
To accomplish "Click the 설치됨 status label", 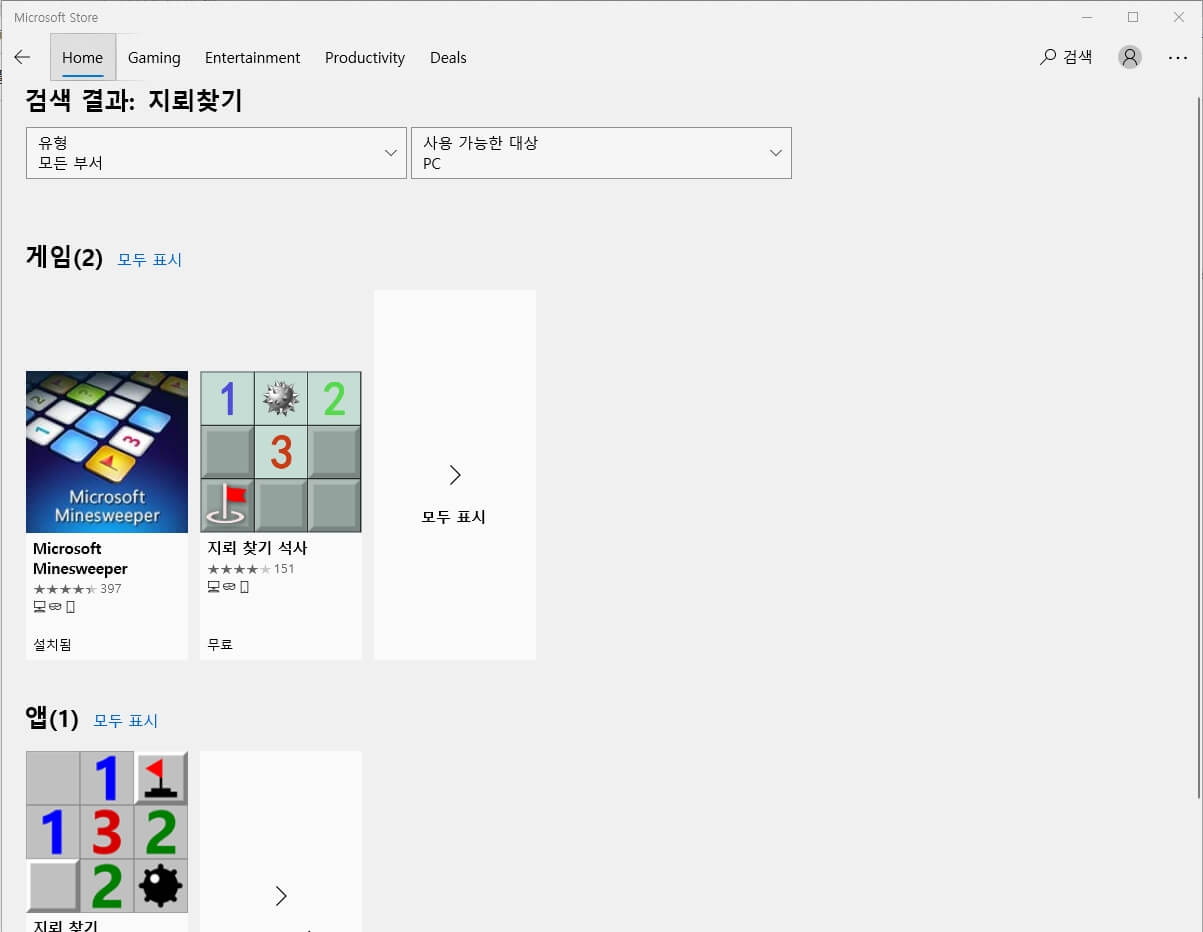I will pos(52,645).
